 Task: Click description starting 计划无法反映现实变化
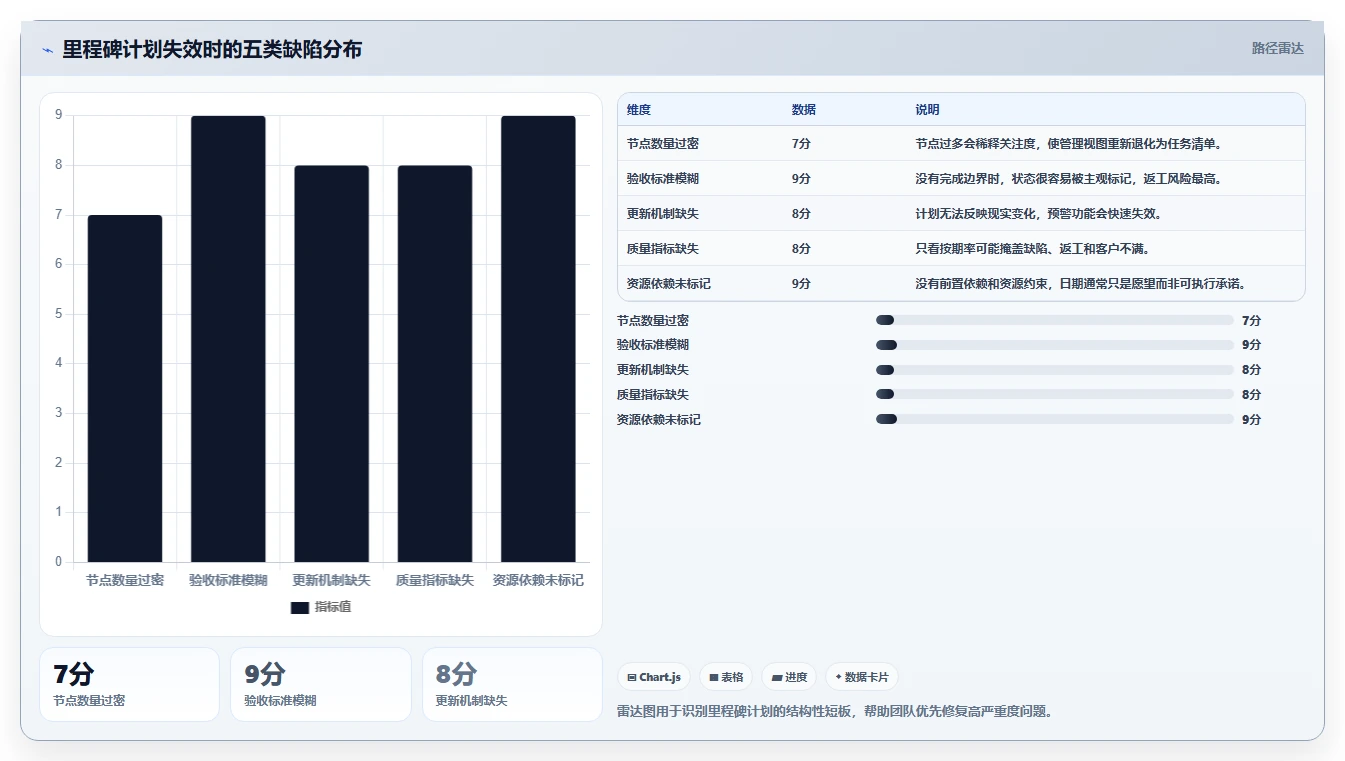coord(1038,214)
